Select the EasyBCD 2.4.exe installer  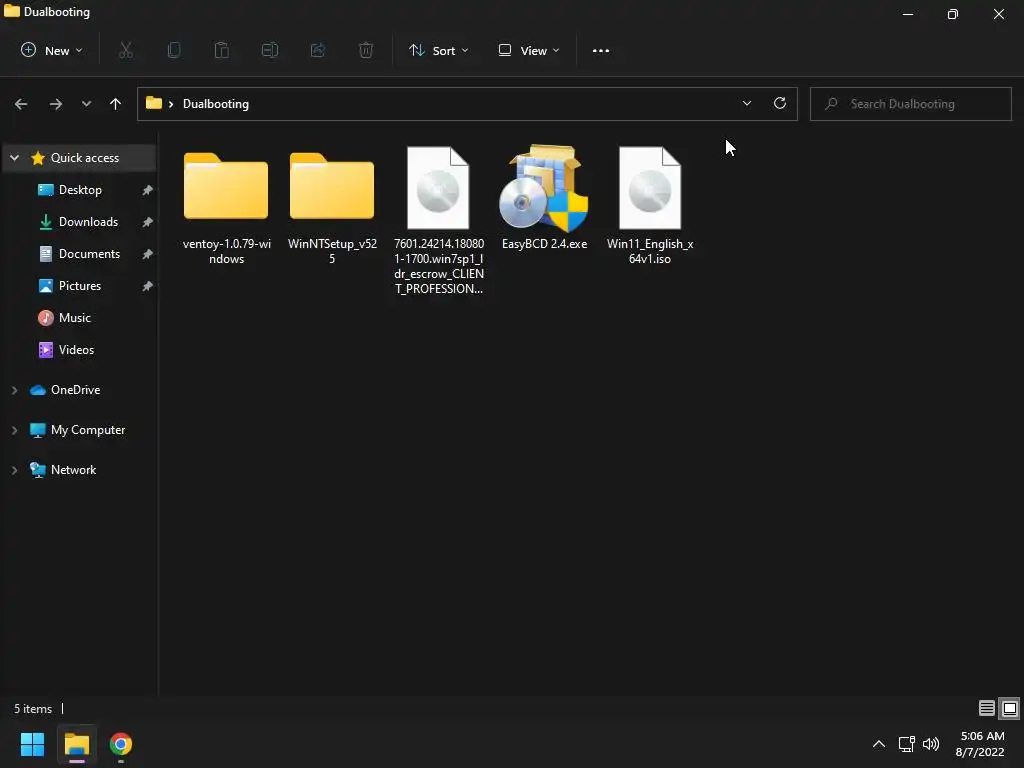[544, 199]
